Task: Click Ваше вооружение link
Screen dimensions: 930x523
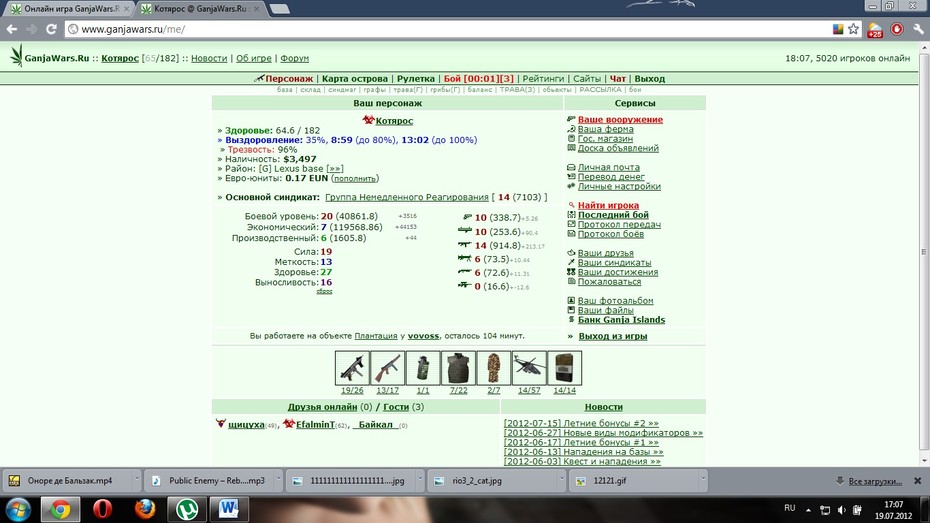Action: coord(620,119)
